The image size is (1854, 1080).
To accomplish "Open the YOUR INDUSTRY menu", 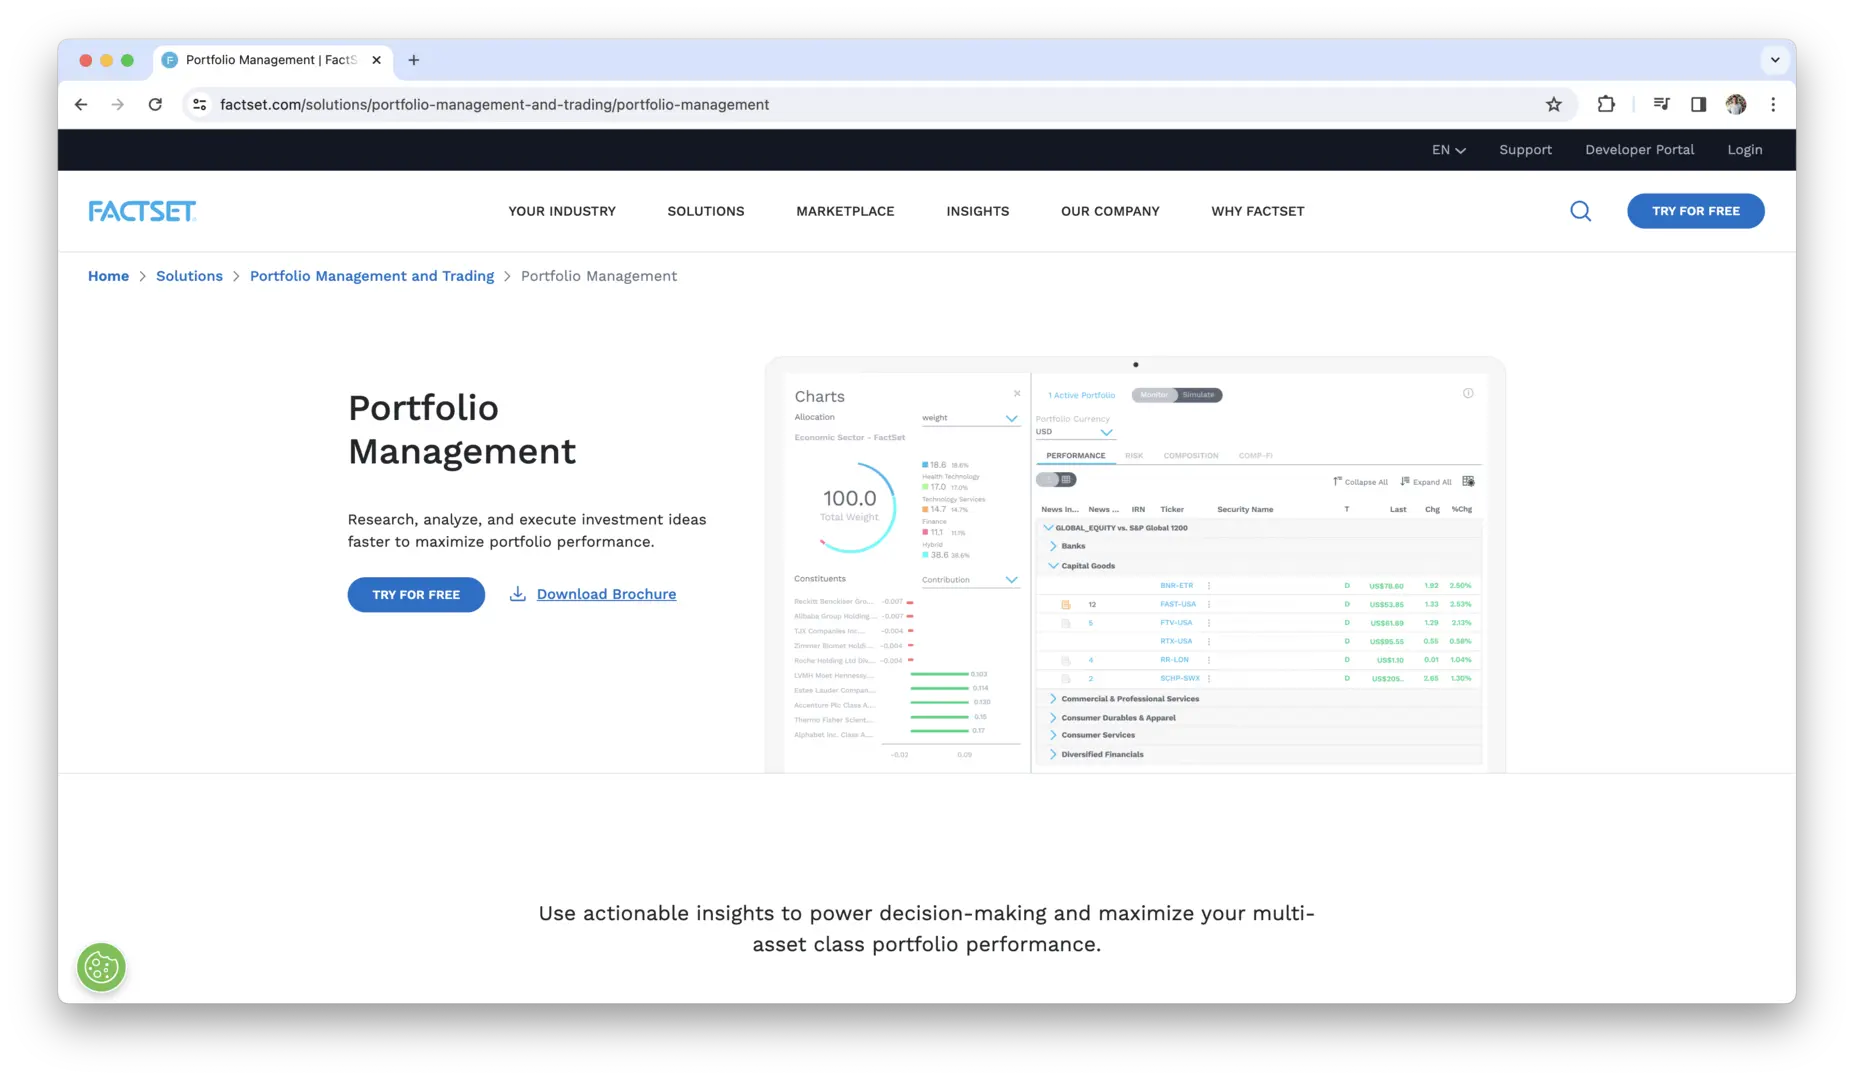I will coord(562,211).
